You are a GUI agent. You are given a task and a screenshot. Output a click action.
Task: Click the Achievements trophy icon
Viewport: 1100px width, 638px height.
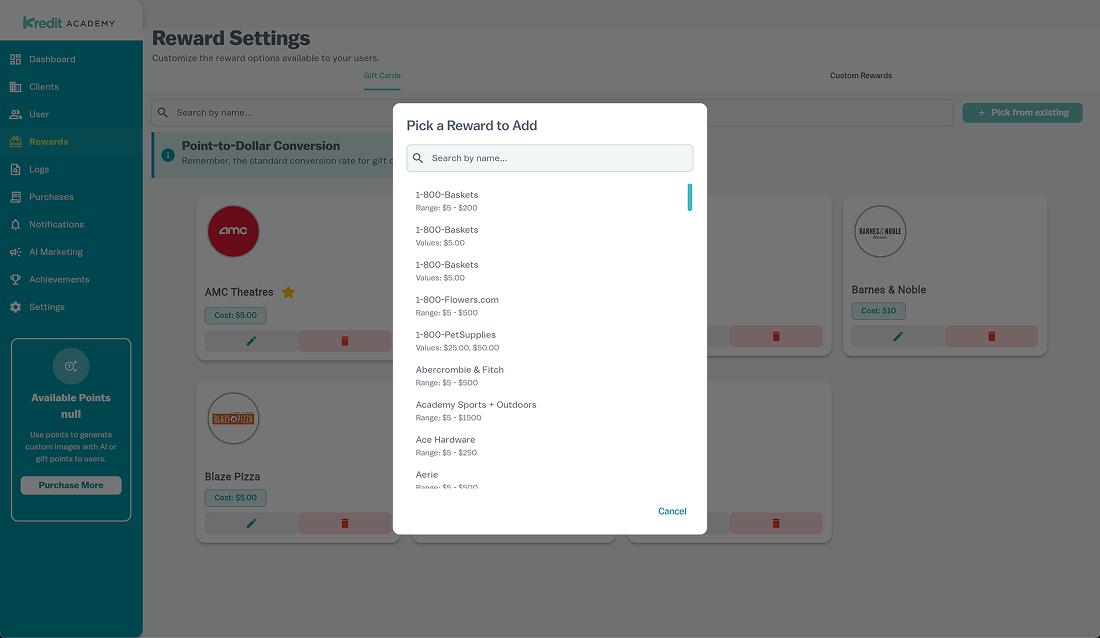tap(15, 279)
